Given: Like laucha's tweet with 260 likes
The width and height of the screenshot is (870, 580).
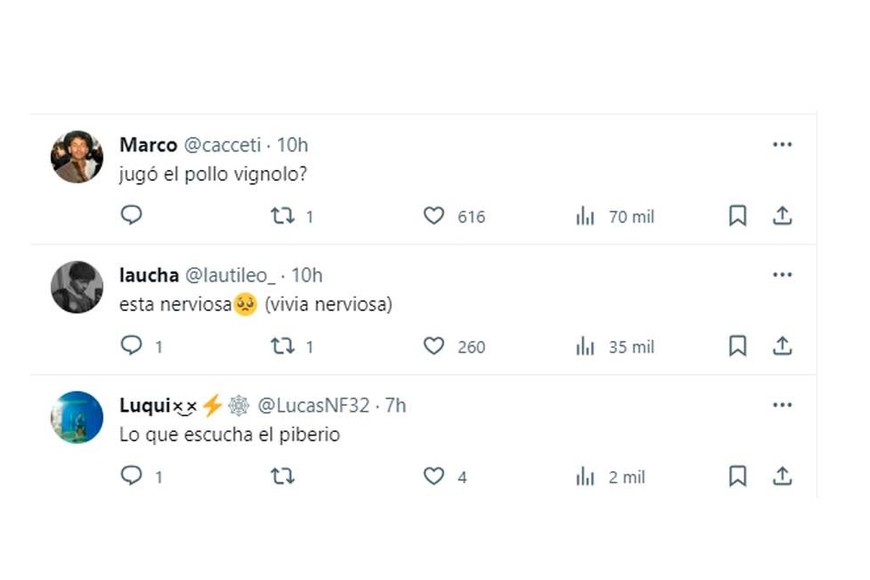Looking at the screenshot, I should coord(433,346).
